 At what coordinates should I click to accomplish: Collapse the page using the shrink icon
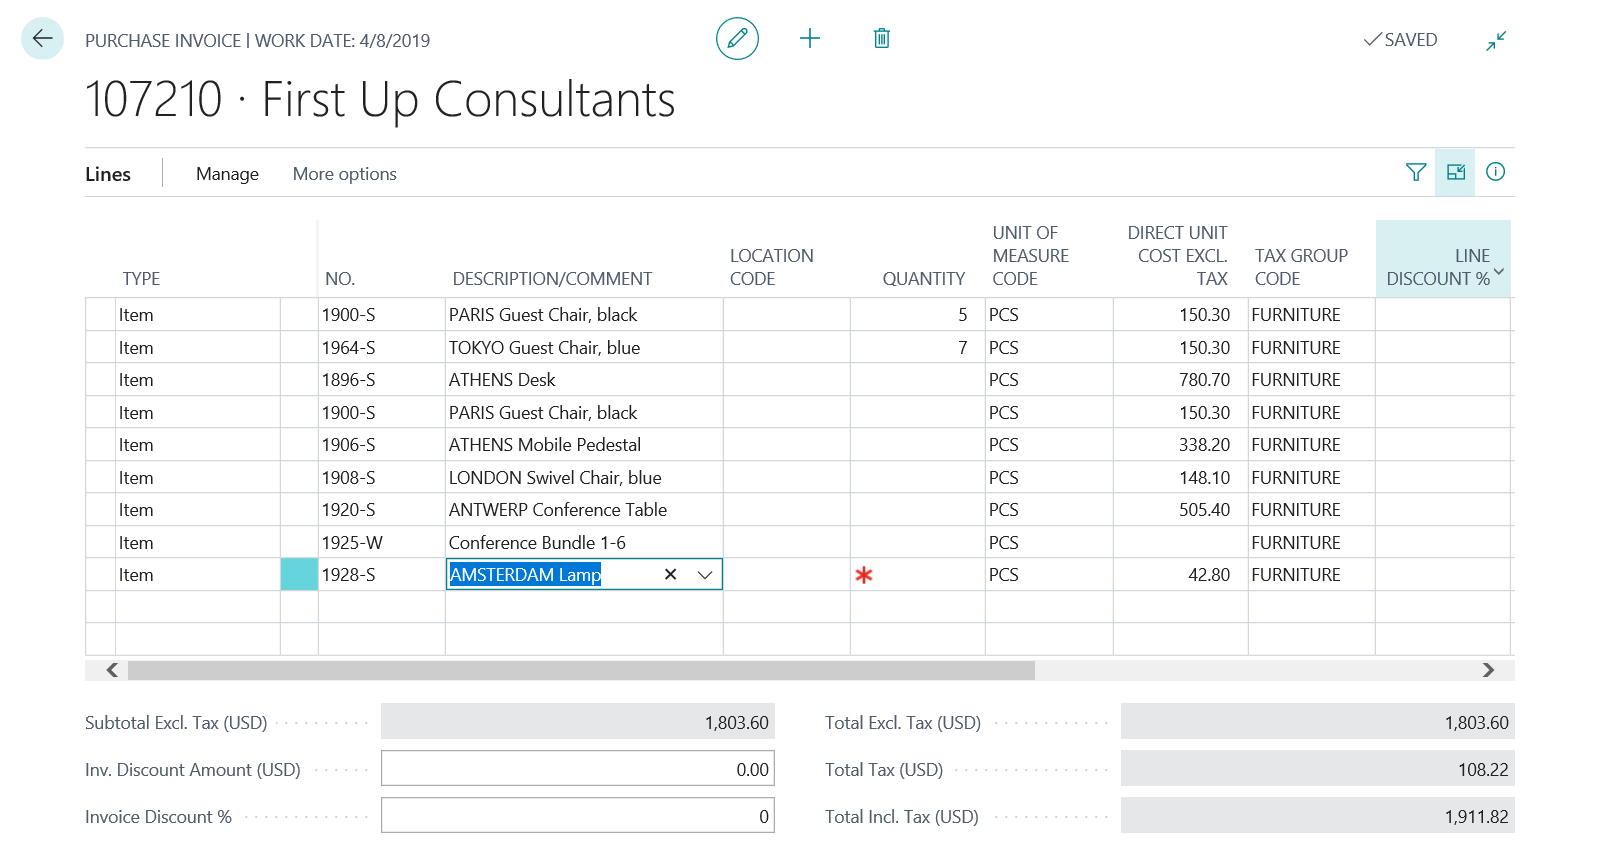[x=1495, y=41]
